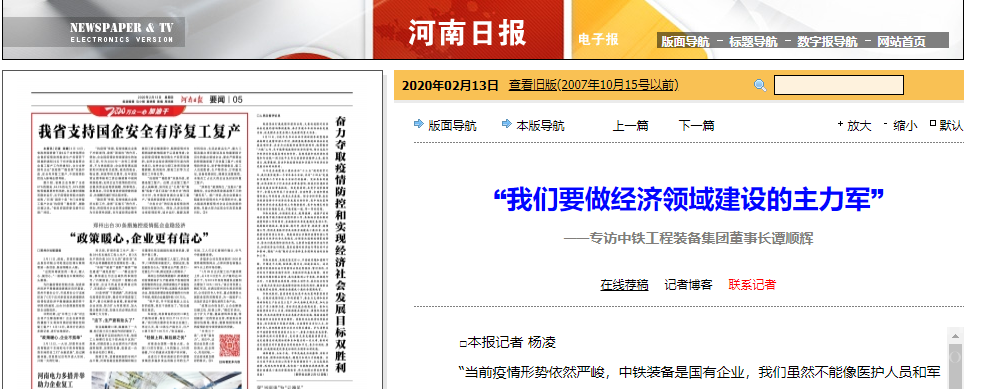Click the search input field
Screen dimensions: 996x389
click(838, 85)
